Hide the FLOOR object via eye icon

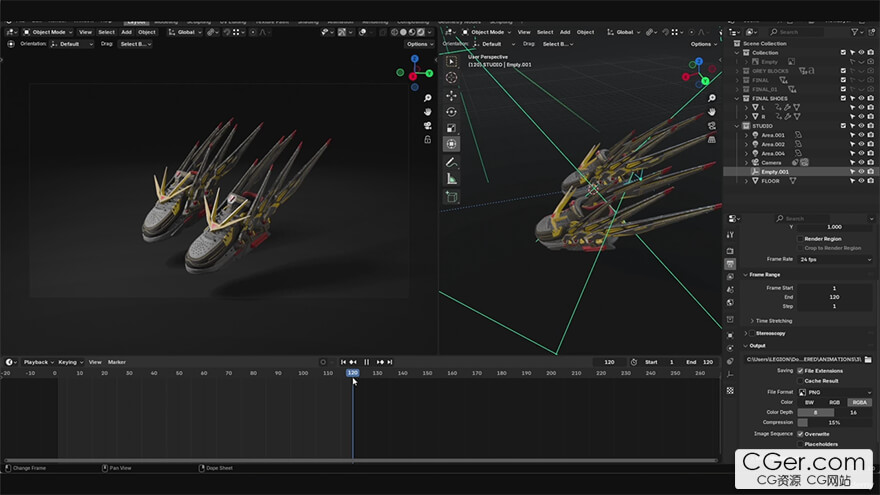(861, 181)
